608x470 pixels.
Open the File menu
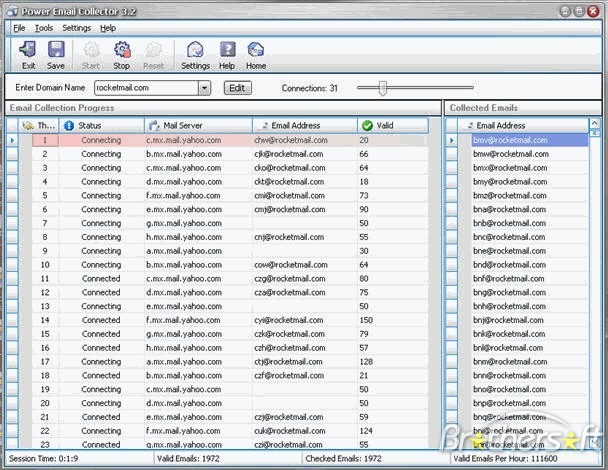click(x=19, y=28)
